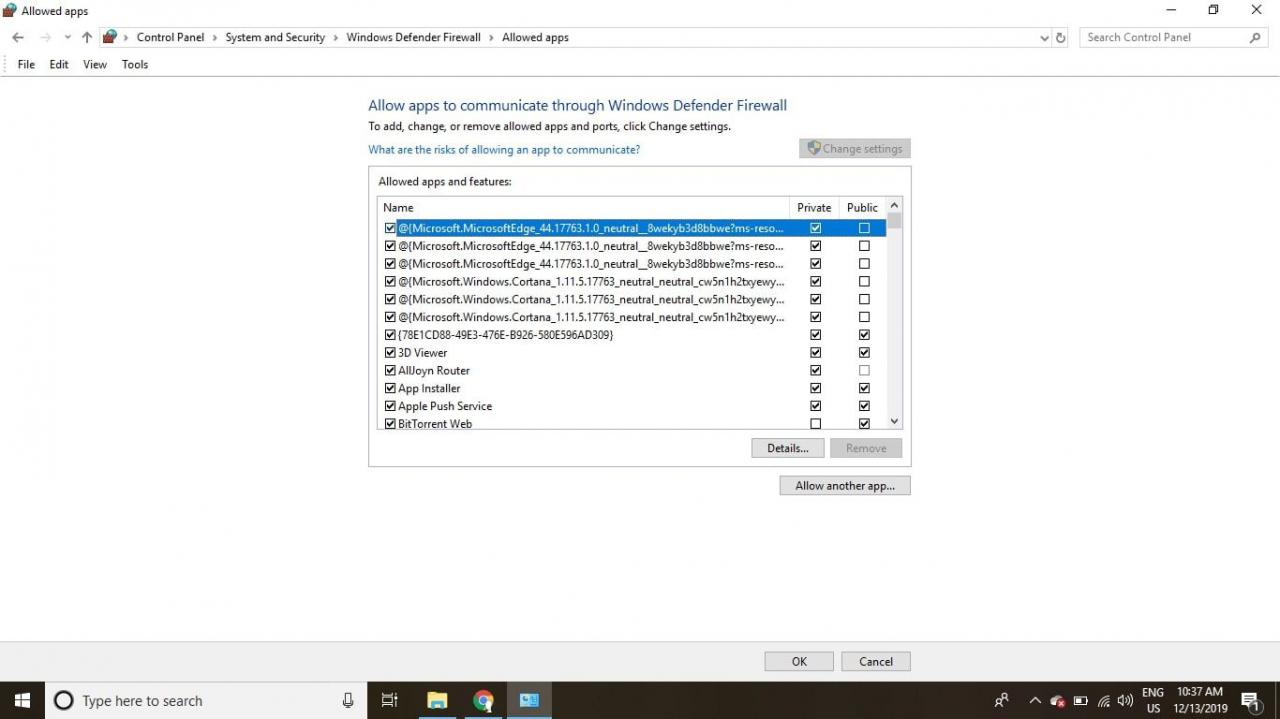Select the AllJoyn Router list entry
This screenshot has height=719, width=1280.
(632, 370)
